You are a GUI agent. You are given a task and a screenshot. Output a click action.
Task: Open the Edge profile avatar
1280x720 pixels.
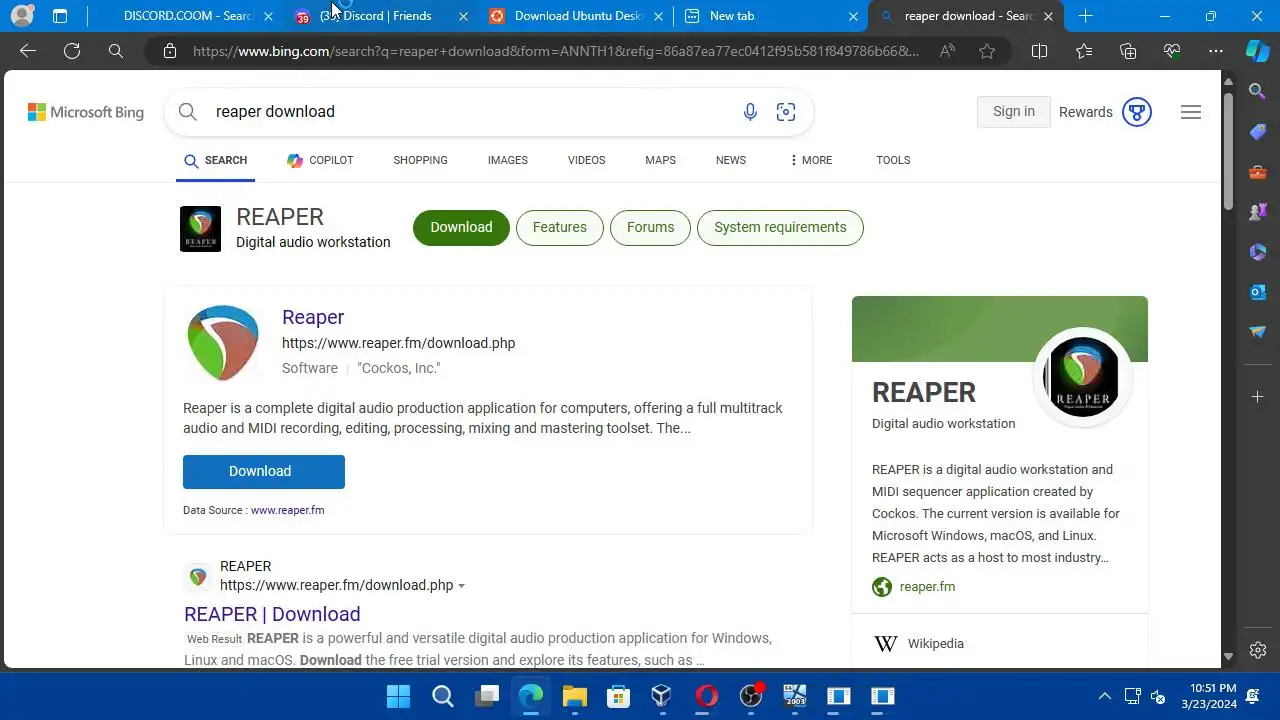(22, 16)
